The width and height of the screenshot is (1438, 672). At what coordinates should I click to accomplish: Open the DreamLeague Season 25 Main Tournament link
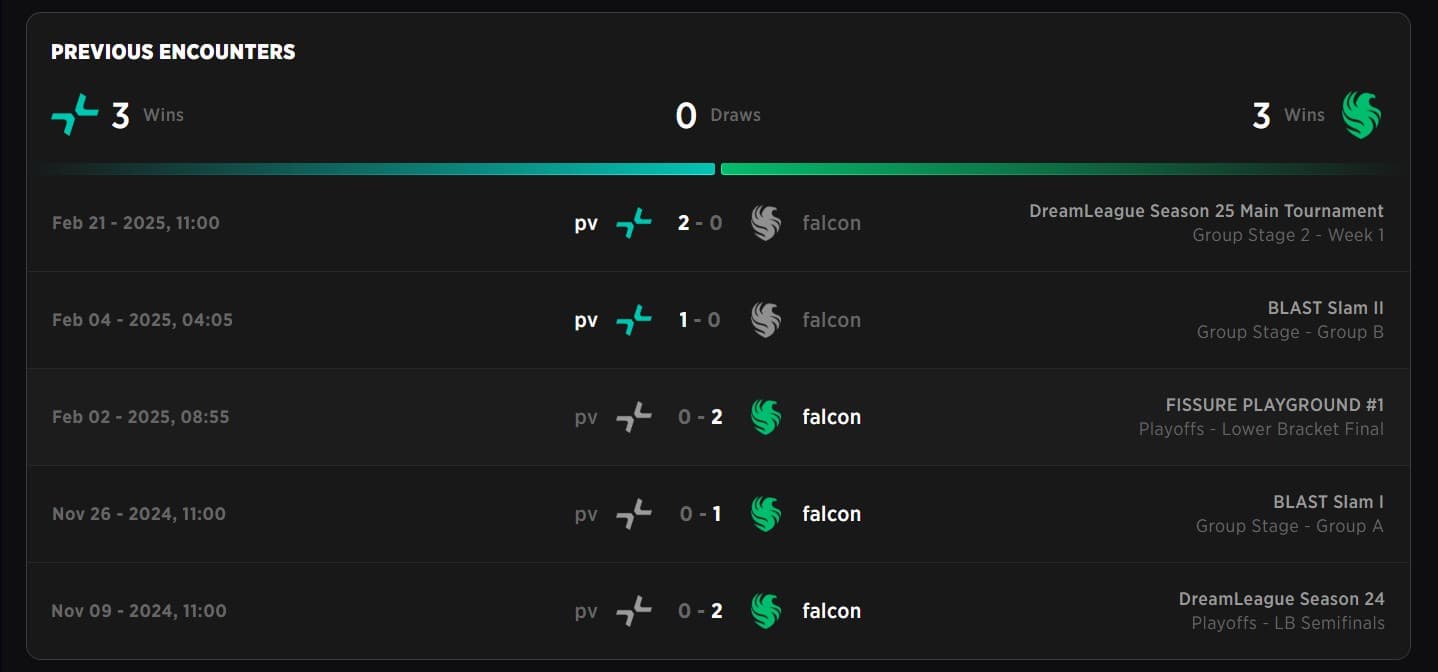tap(1206, 211)
